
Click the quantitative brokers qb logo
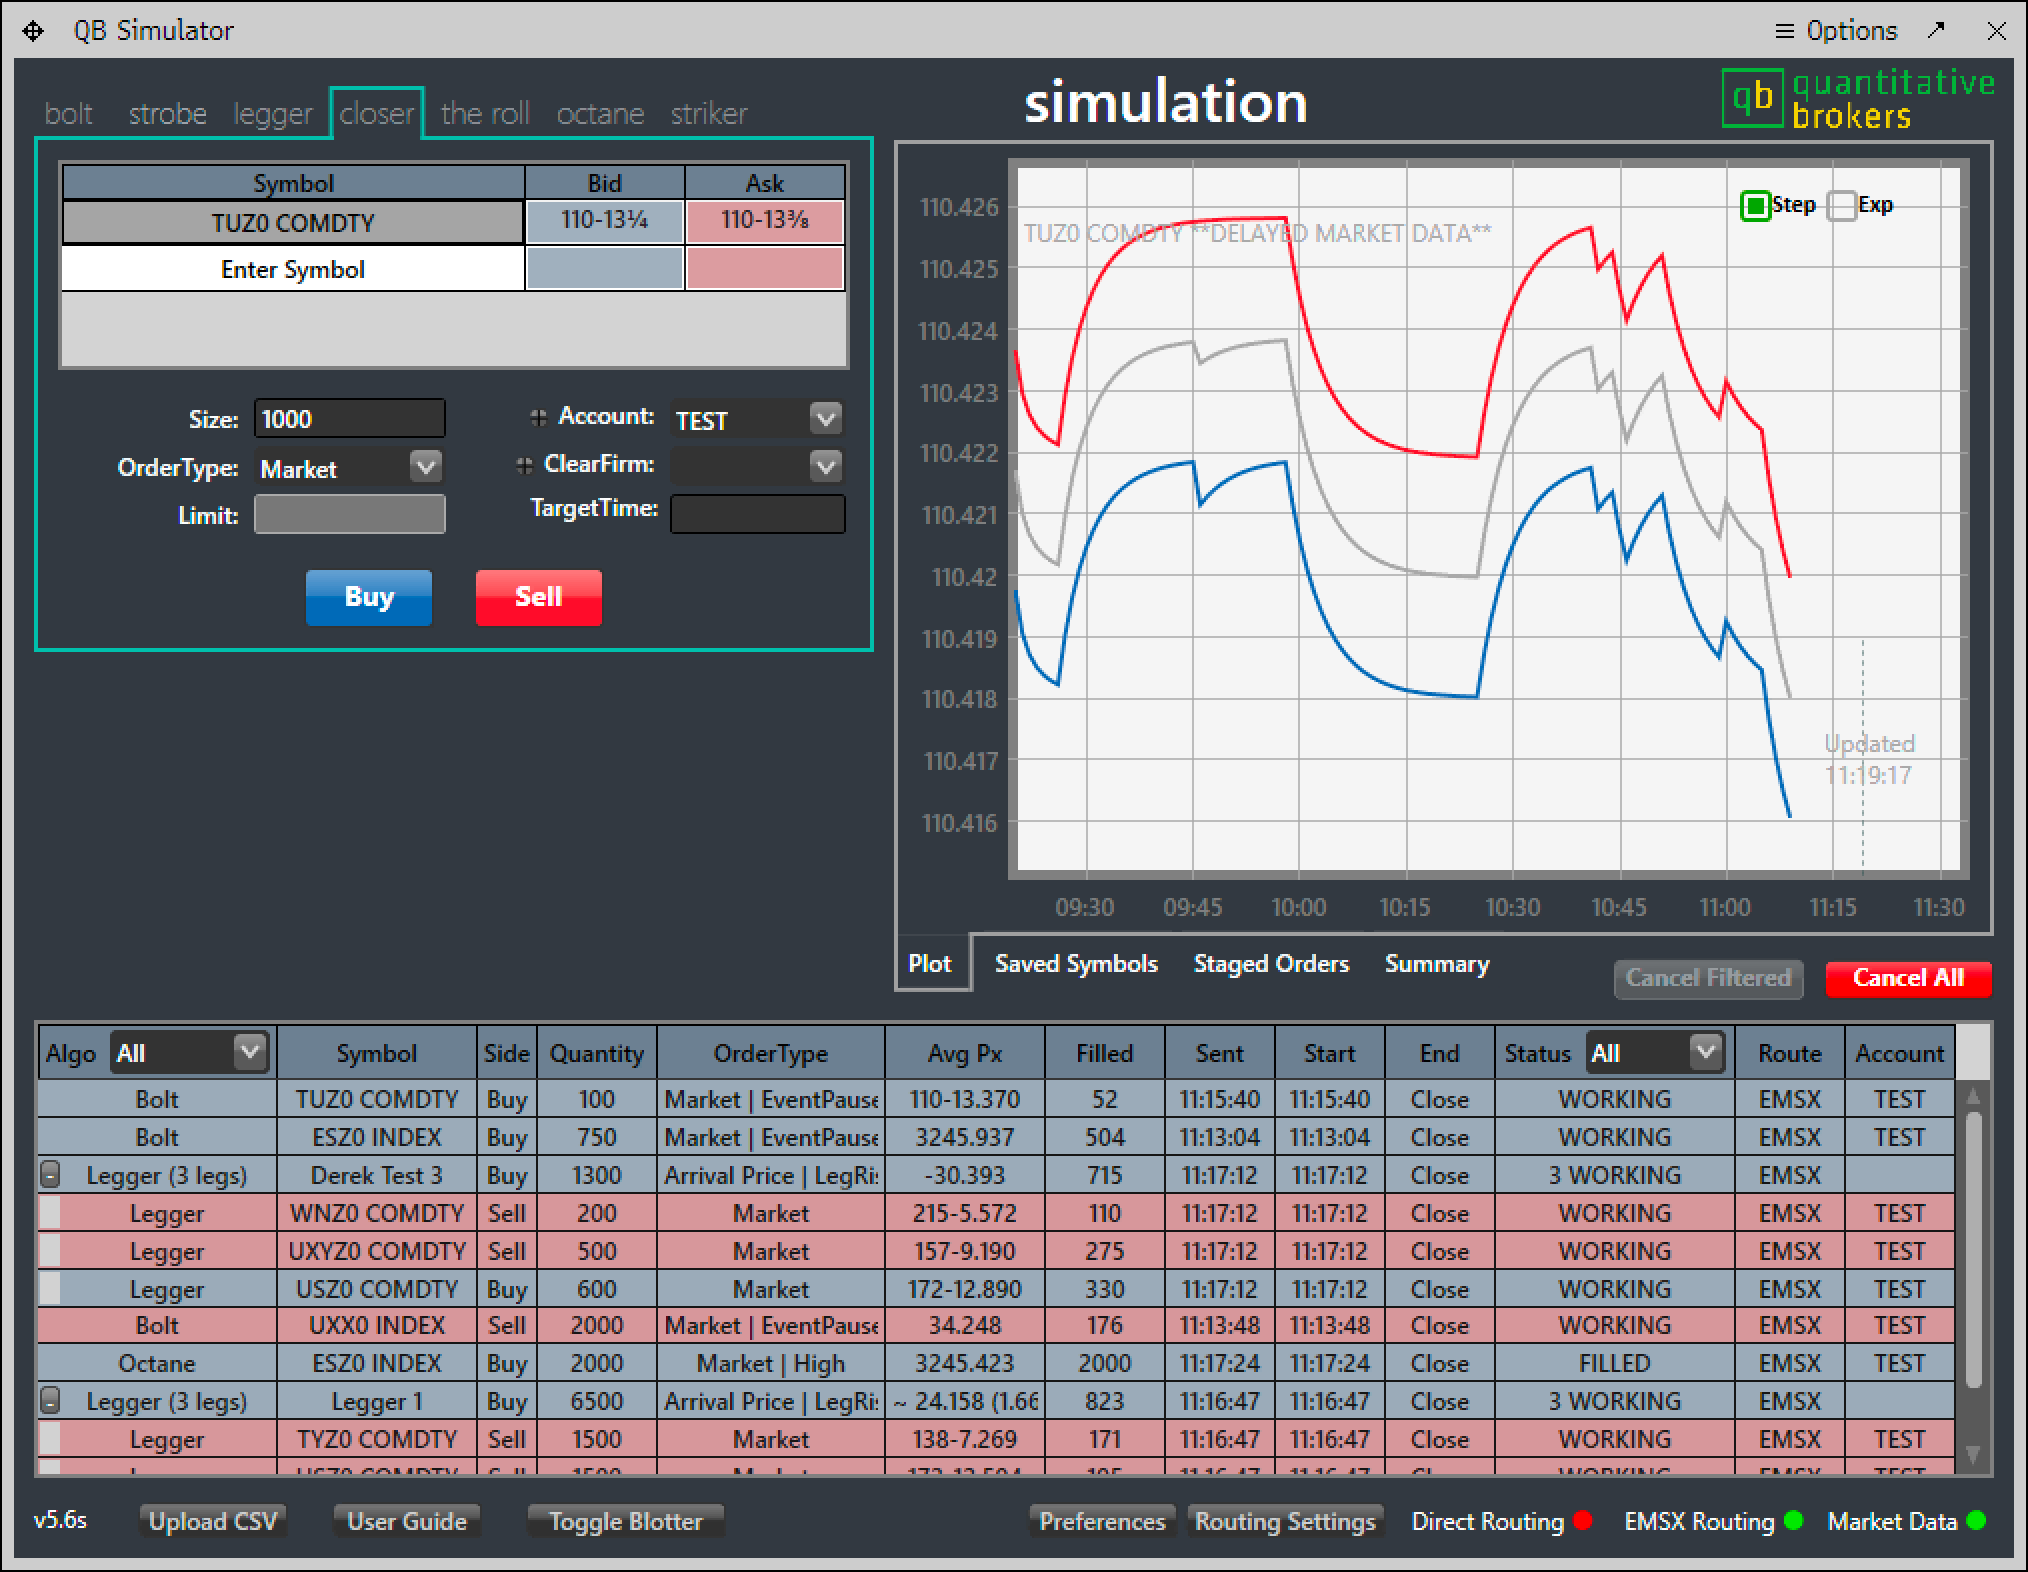click(x=1858, y=98)
